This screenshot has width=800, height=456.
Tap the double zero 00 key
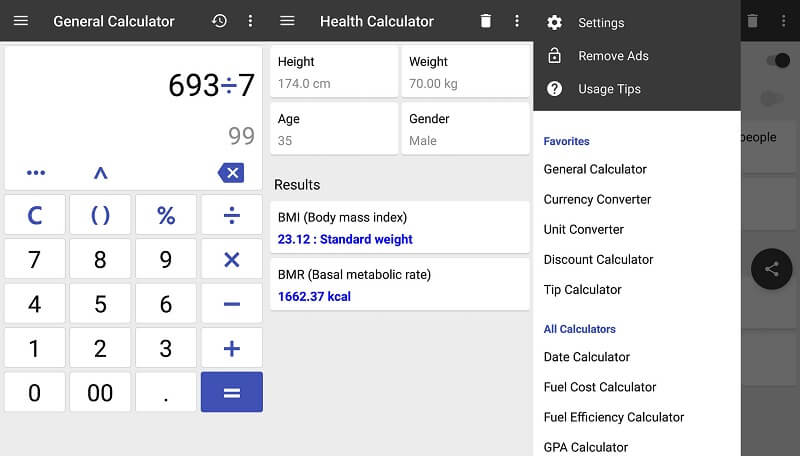tap(100, 392)
